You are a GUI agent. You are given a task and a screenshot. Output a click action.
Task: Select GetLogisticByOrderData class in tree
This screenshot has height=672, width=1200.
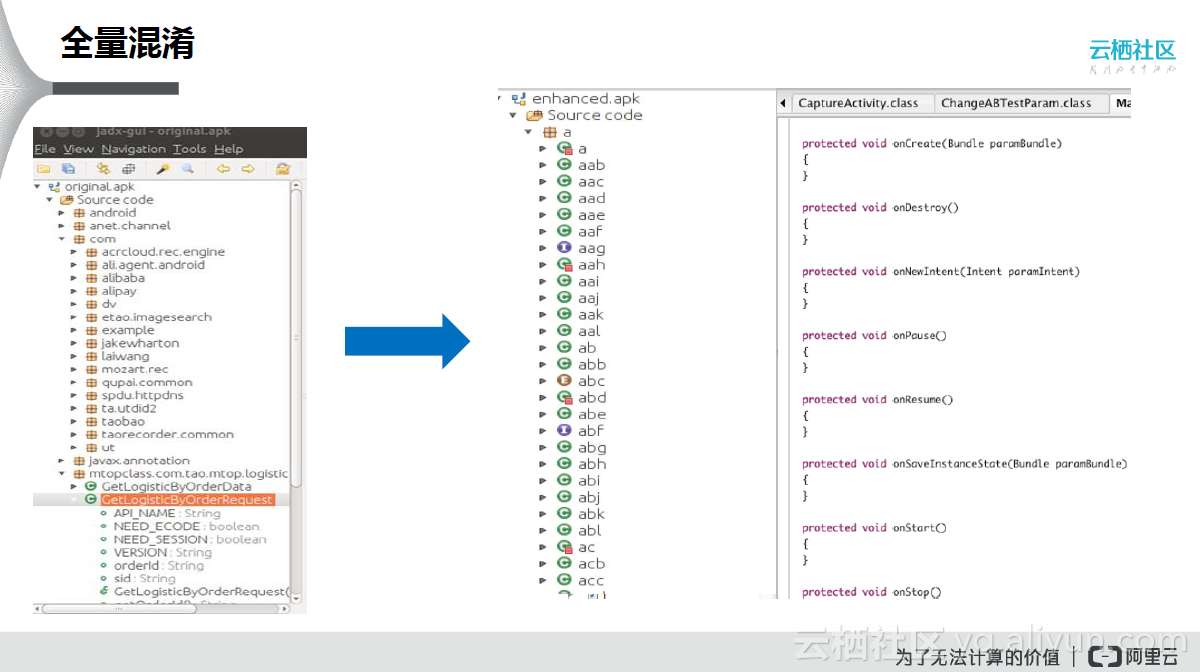point(176,486)
